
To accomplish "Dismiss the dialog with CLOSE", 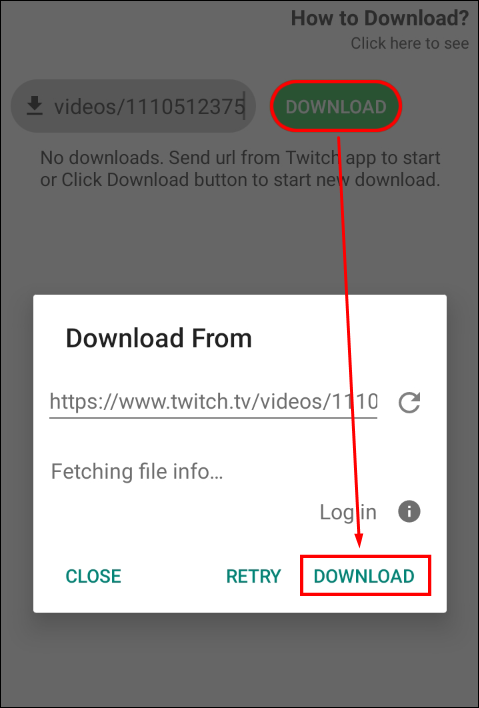I will point(93,576).
